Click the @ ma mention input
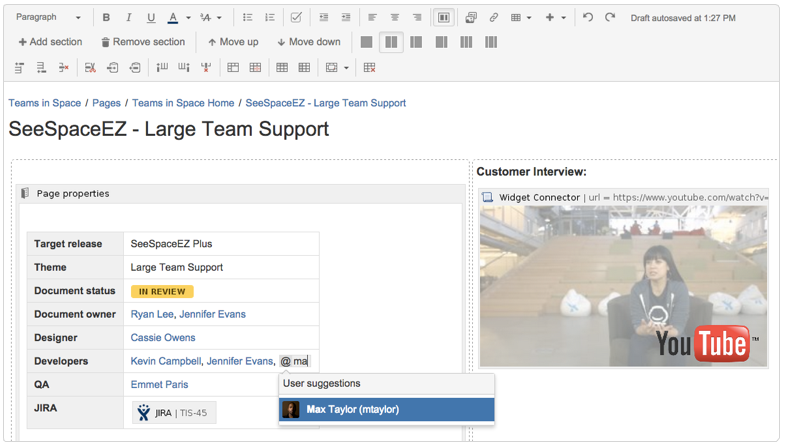This screenshot has width=785, height=446. pyautogui.click(x=295, y=361)
